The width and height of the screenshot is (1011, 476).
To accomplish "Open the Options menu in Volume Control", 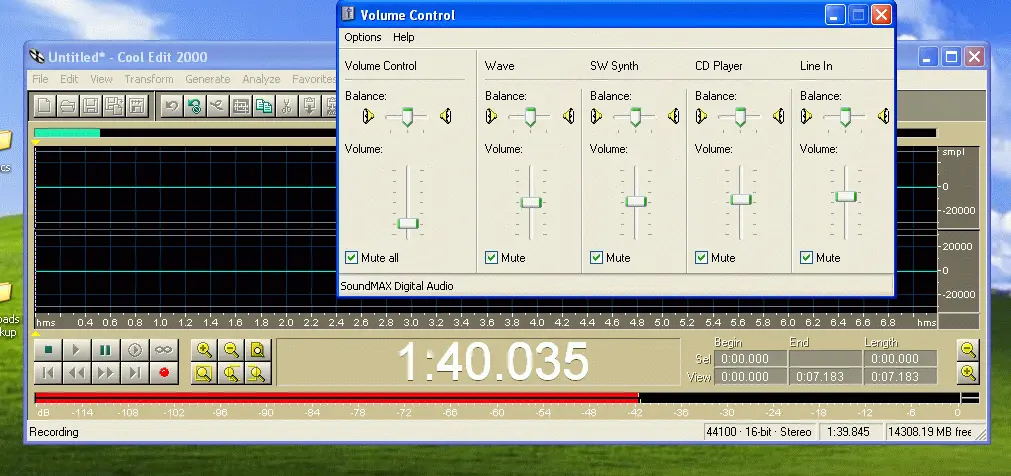I will tap(363, 37).
